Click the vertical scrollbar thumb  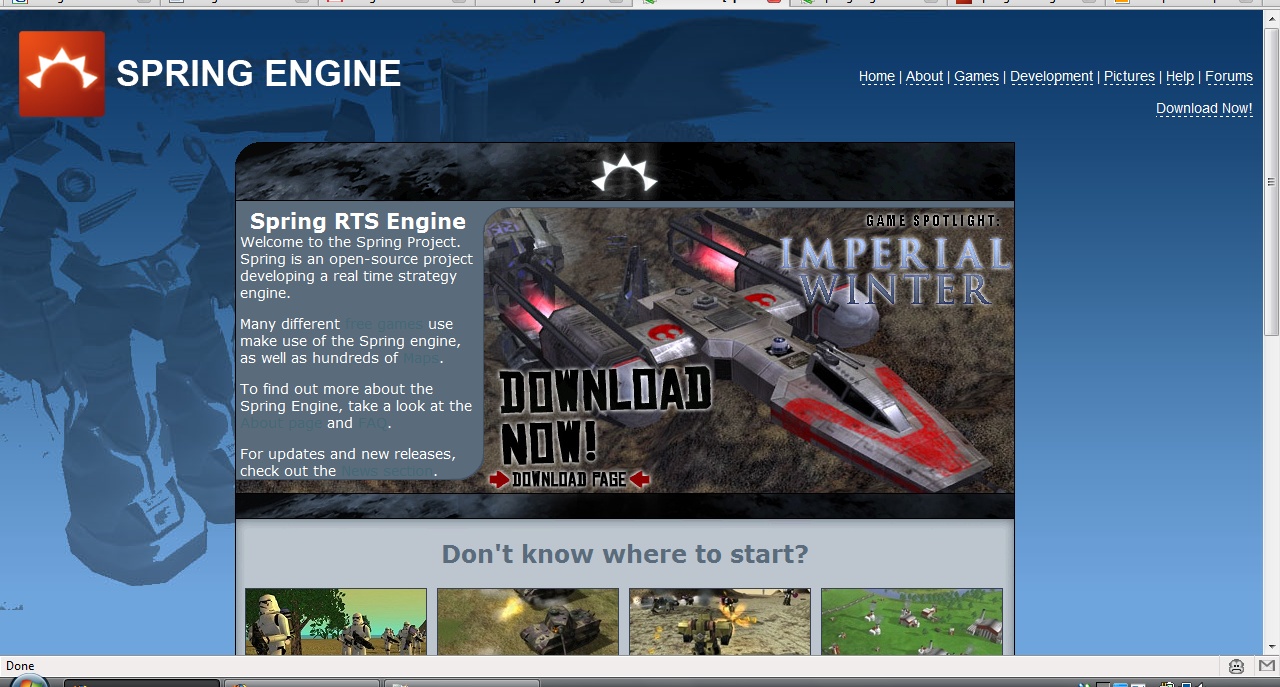(x=1272, y=182)
